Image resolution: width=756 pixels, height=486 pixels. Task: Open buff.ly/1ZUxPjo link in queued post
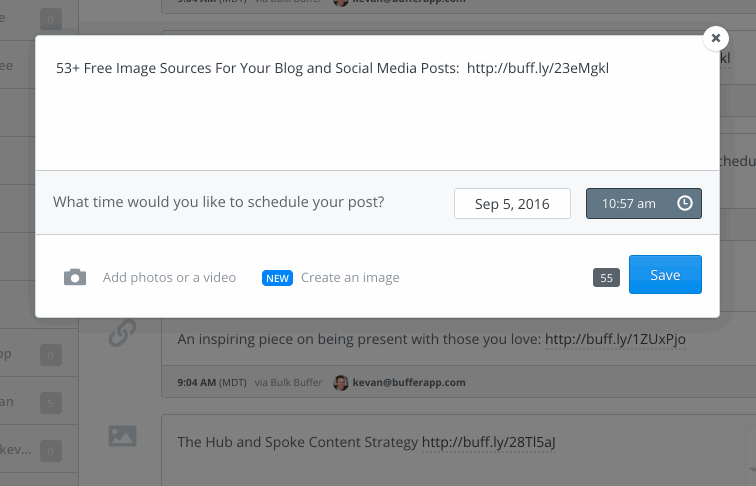(x=615, y=339)
